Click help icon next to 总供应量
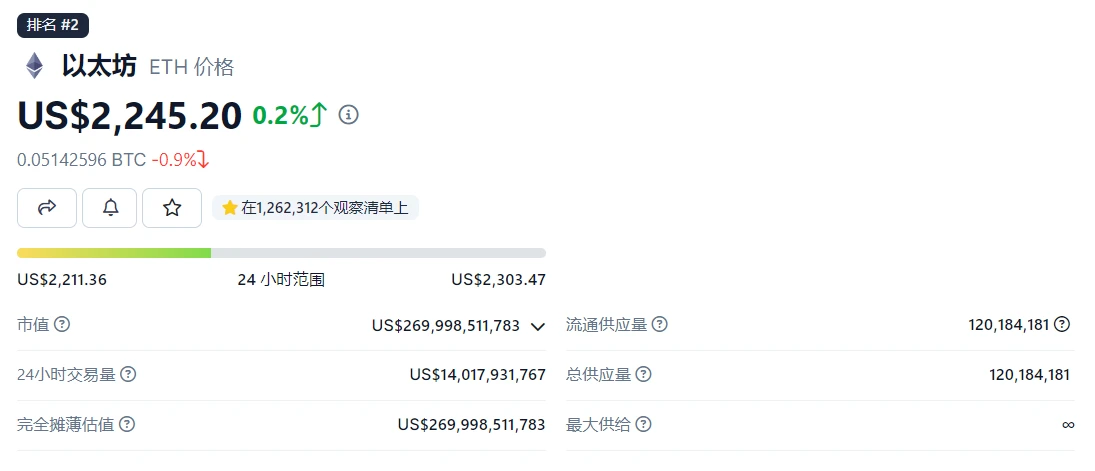This screenshot has width=1095, height=471. [x=643, y=375]
